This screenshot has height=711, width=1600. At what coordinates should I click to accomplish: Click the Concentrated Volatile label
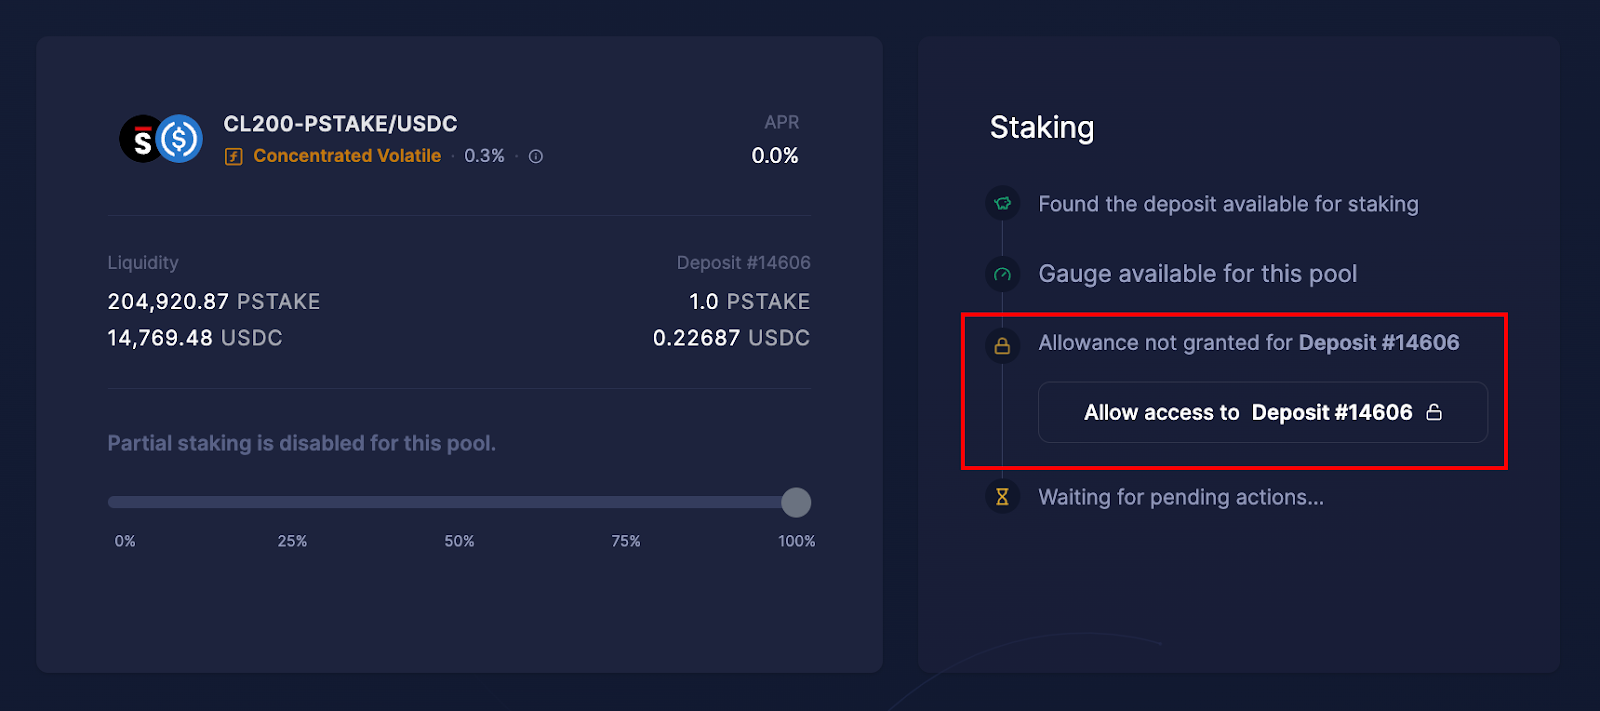point(347,156)
